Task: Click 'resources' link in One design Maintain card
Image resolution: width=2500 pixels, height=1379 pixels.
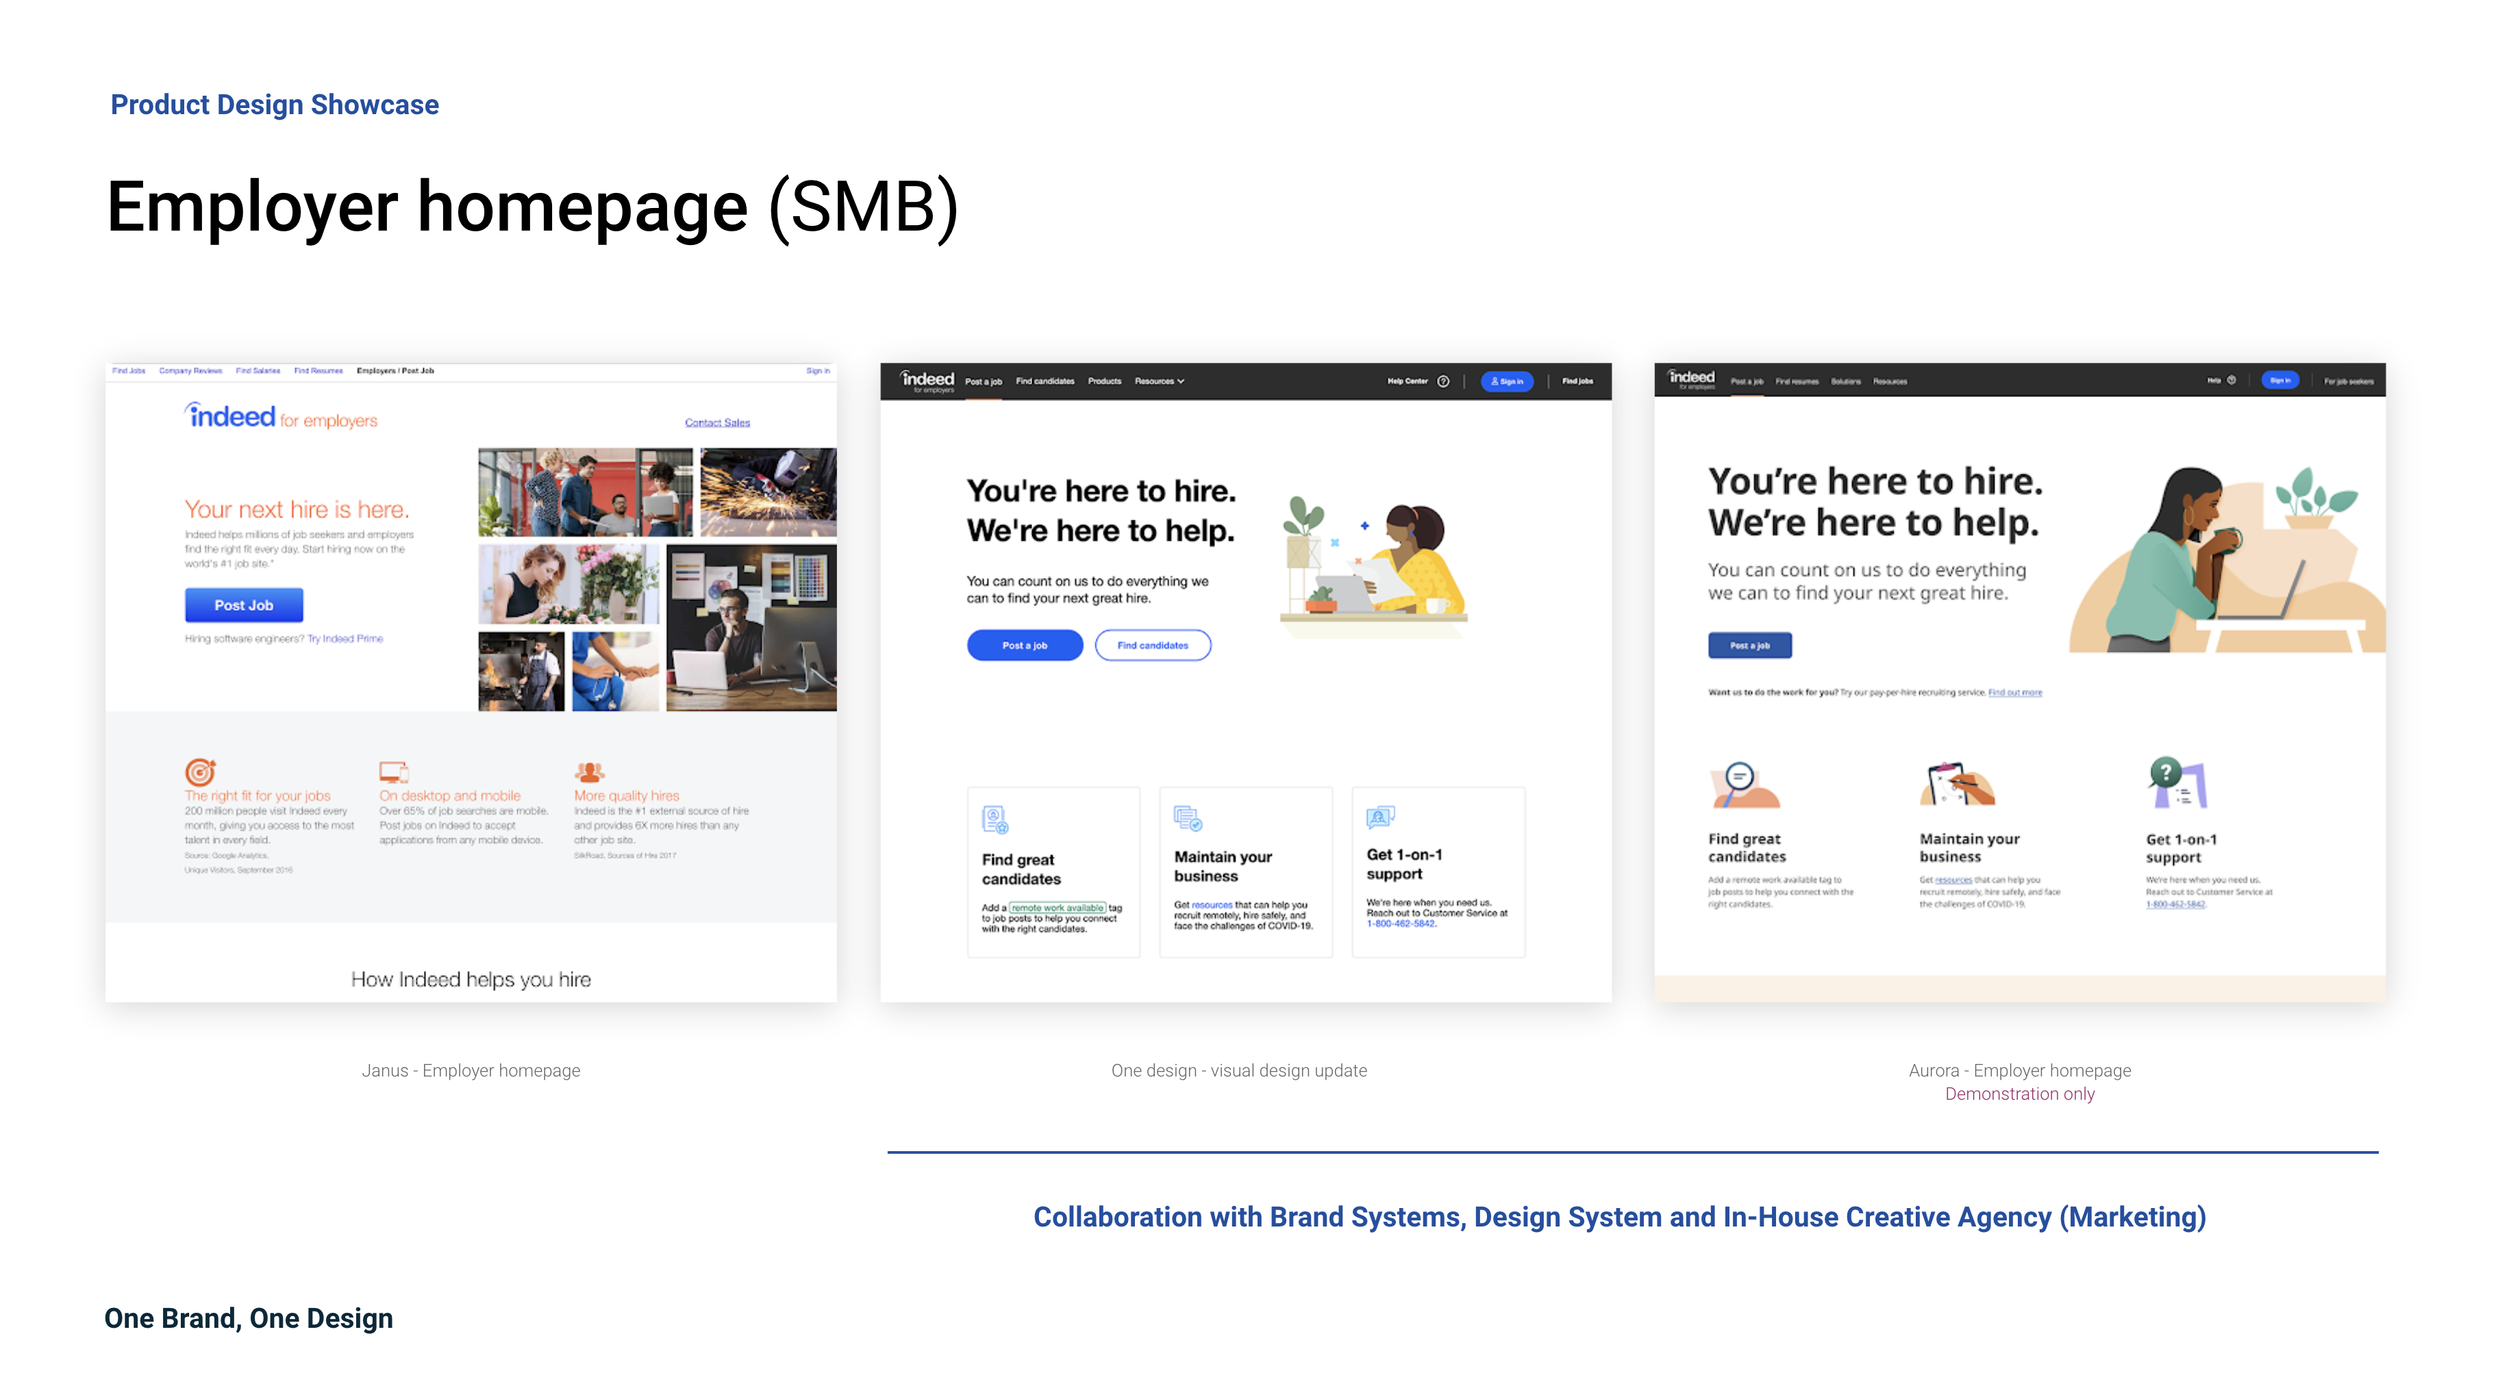Action: click(1212, 905)
